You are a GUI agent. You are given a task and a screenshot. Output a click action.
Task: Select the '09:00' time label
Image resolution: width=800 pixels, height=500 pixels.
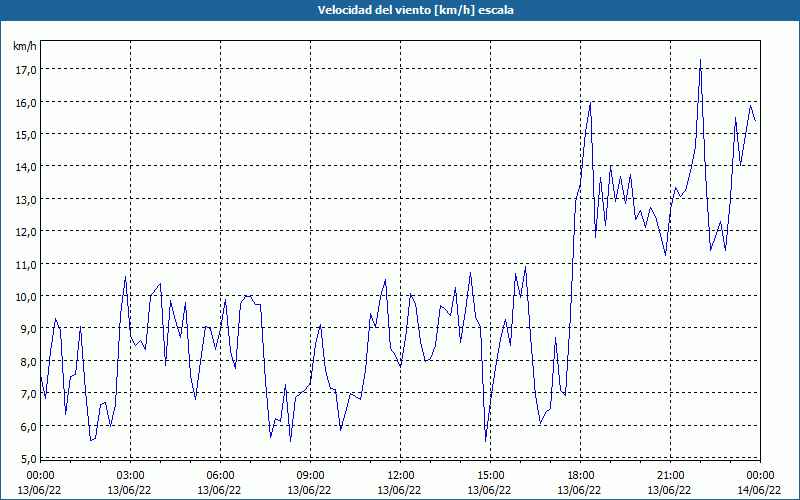(310, 476)
